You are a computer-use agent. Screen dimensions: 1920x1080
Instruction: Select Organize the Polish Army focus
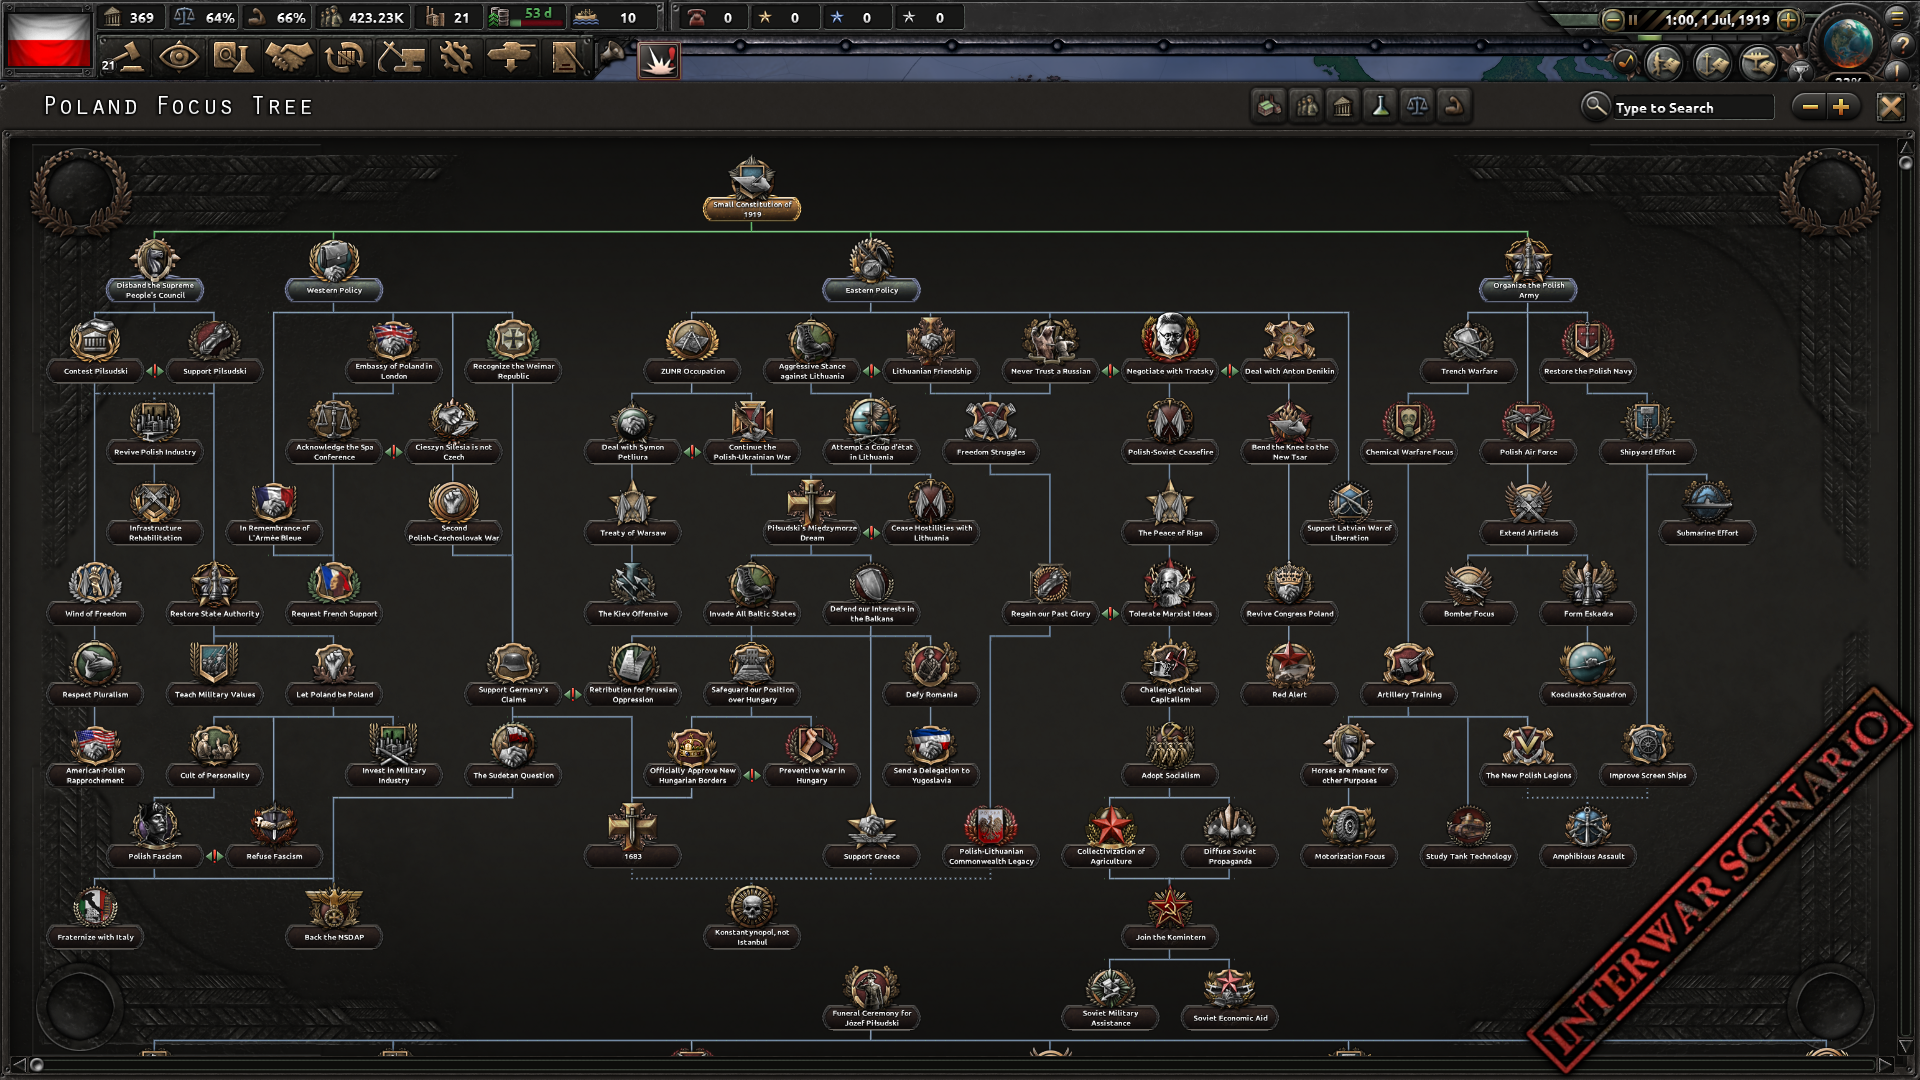pyautogui.click(x=1528, y=268)
